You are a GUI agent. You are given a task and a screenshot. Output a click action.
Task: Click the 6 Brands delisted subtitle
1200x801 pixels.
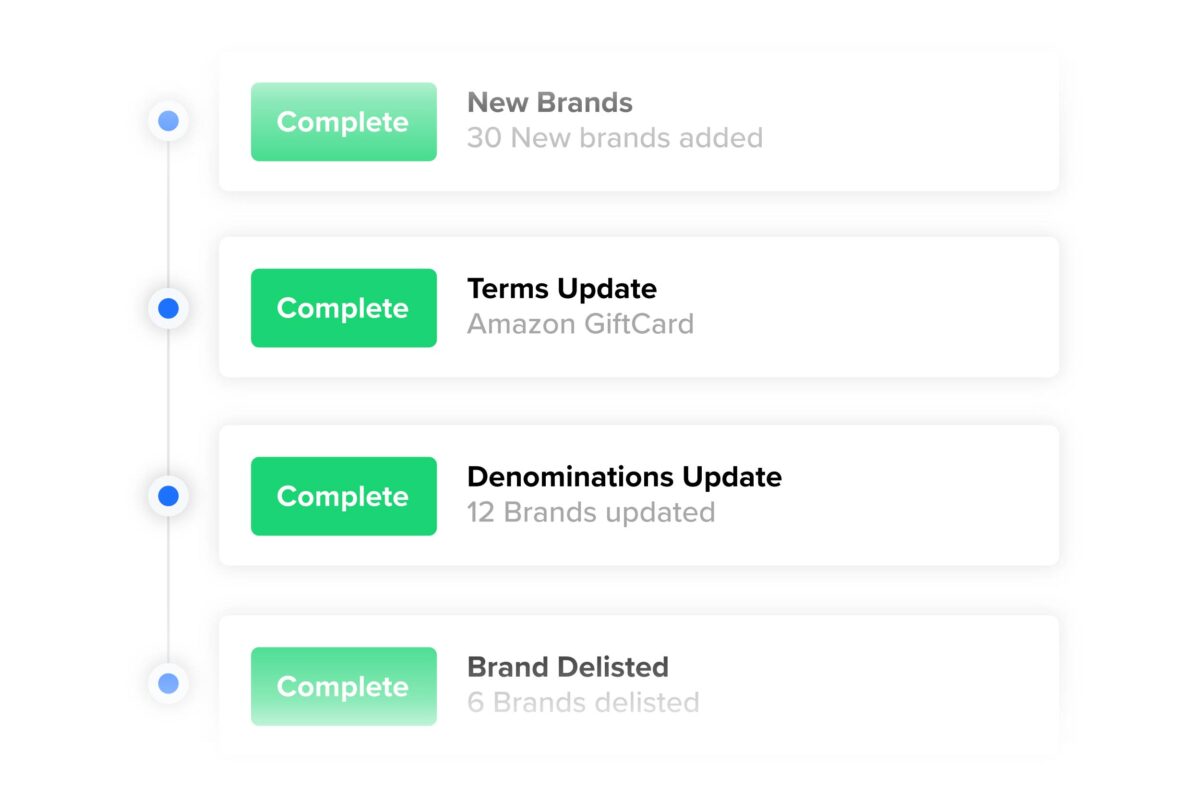(x=583, y=702)
